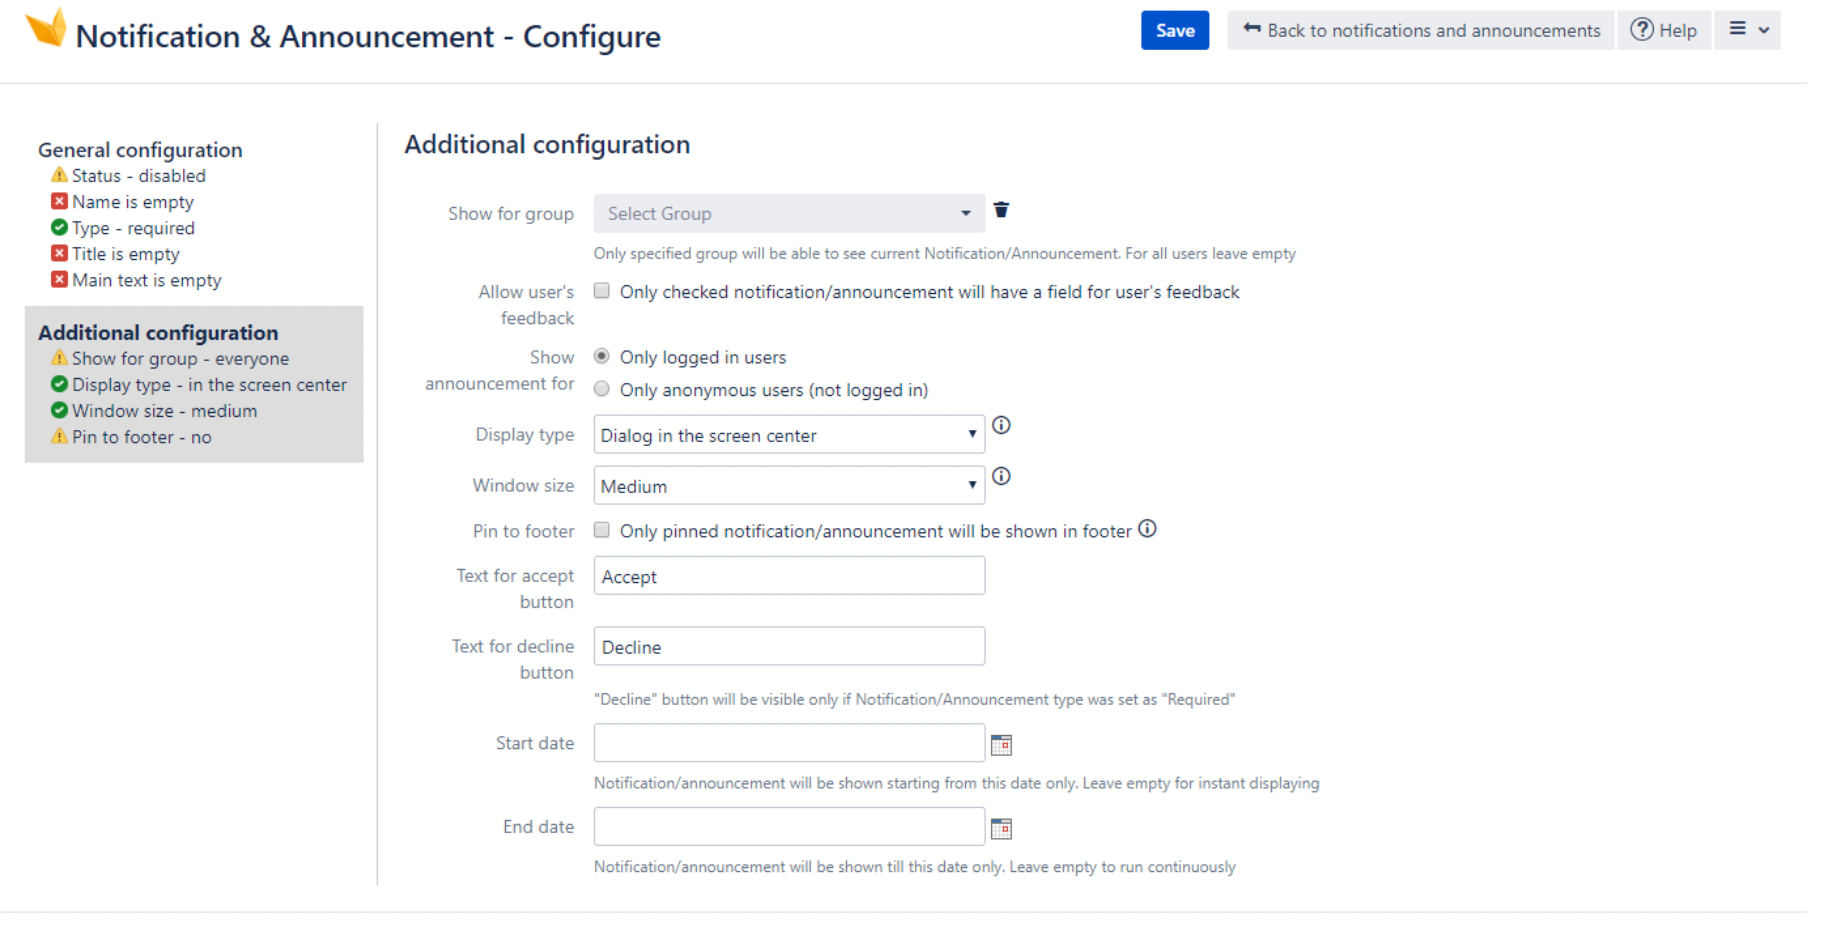1834x926 pixels.
Task: Click inside the Text for accept button field
Action: (788, 576)
